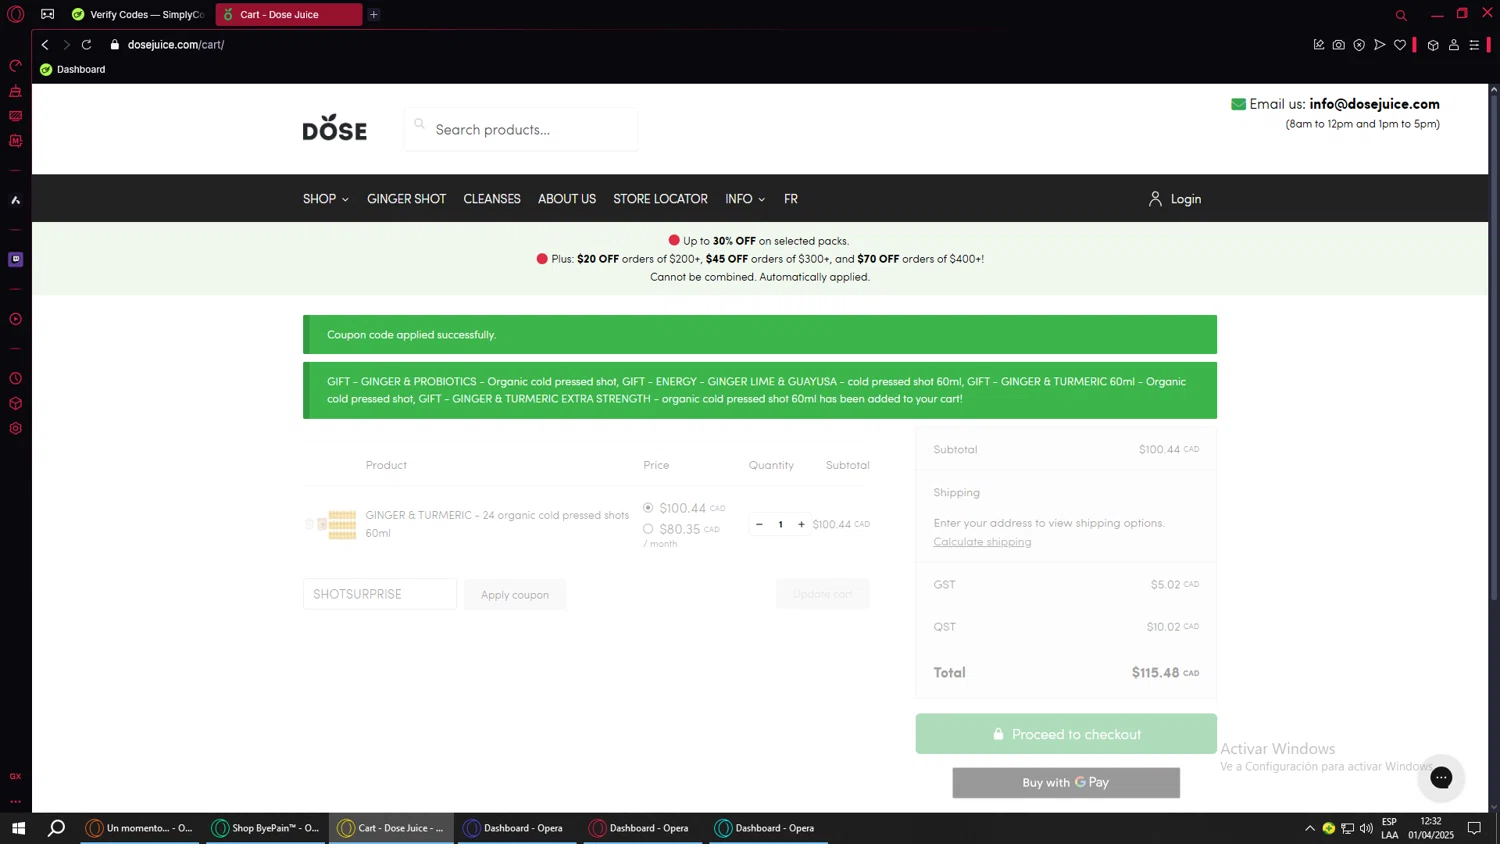This screenshot has width=1500, height=844.
Task: Open the chat support bubble
Action: coord(1441,777)
